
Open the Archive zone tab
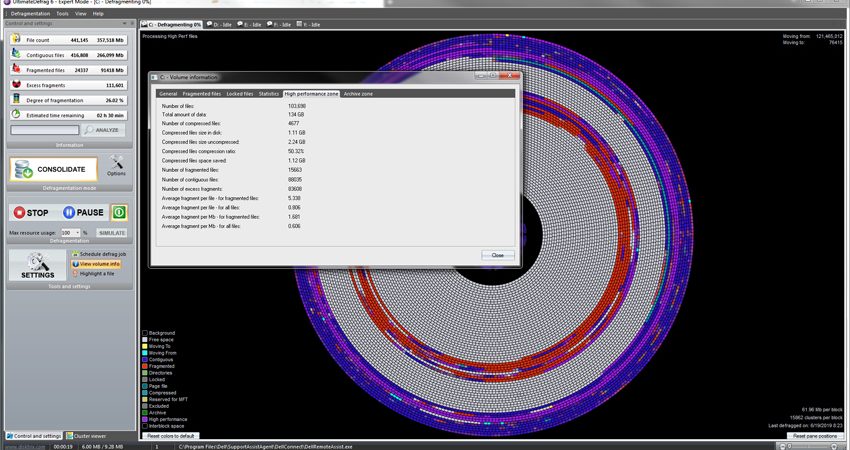click(x=358, y=94)
